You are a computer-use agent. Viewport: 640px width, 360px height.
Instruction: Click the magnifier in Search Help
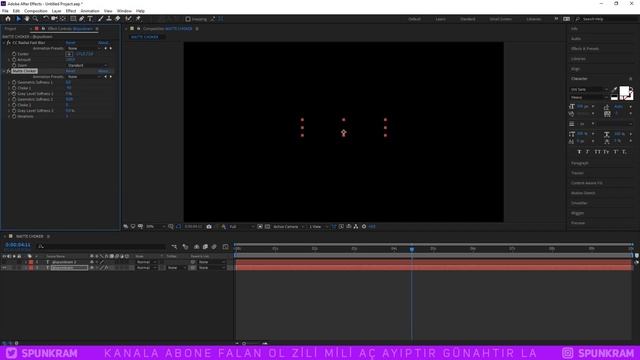[x=578, y=19]
